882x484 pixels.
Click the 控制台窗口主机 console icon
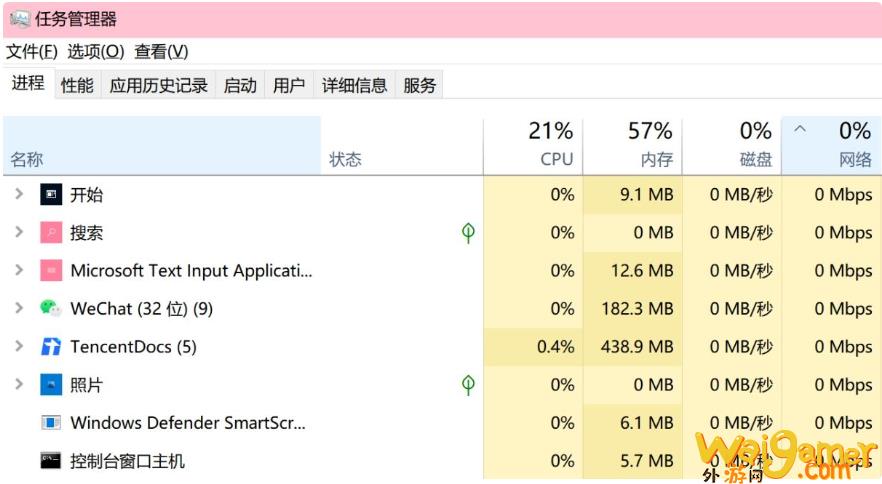(x=51, y=461)
